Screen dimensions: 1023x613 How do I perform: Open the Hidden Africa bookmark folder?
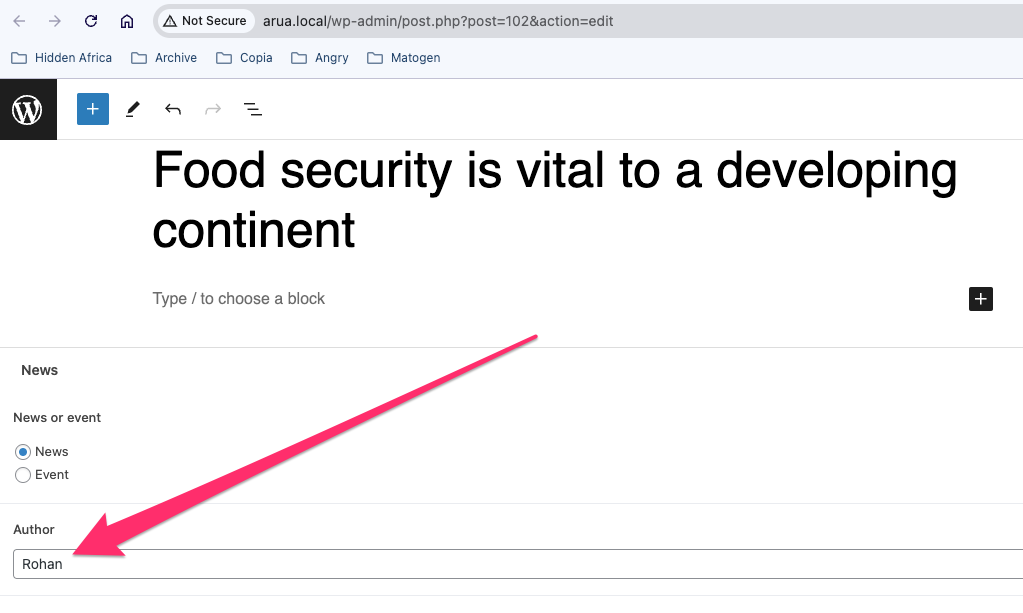point(62,58)
